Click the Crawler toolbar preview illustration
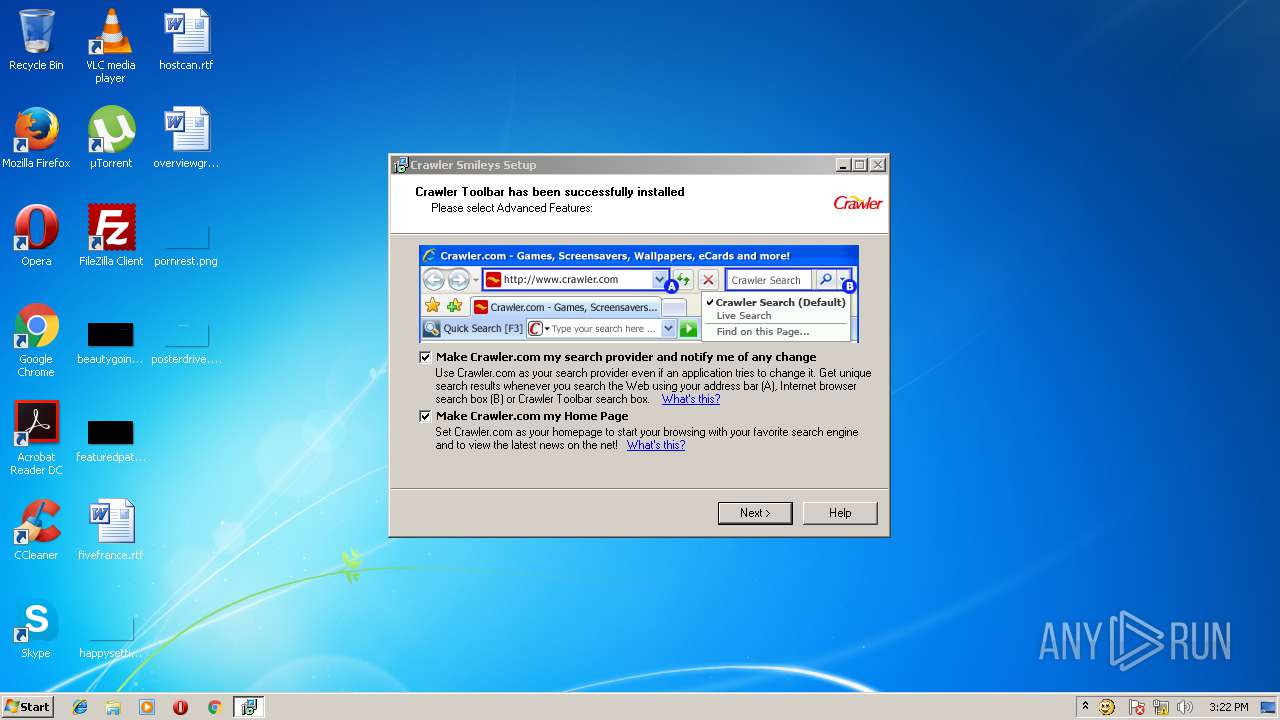1280x720 pixels. [x=639, y=294]
